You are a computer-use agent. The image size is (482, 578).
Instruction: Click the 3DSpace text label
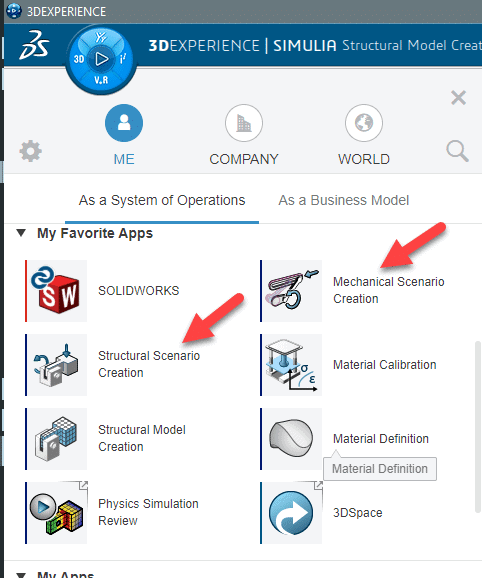(357, 513)
